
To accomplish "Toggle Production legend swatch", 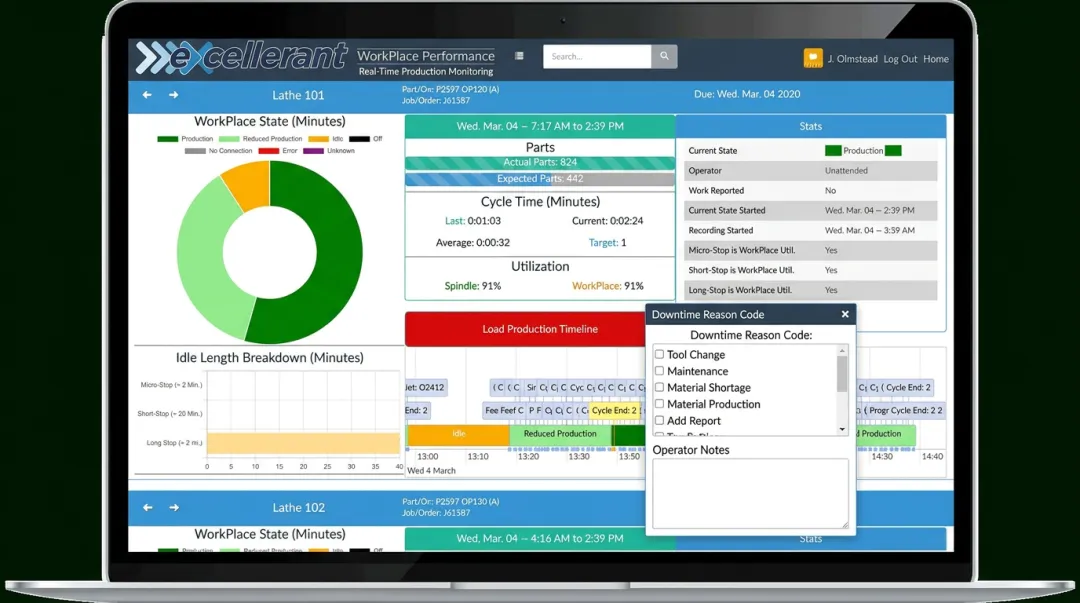I will [167, 139].
